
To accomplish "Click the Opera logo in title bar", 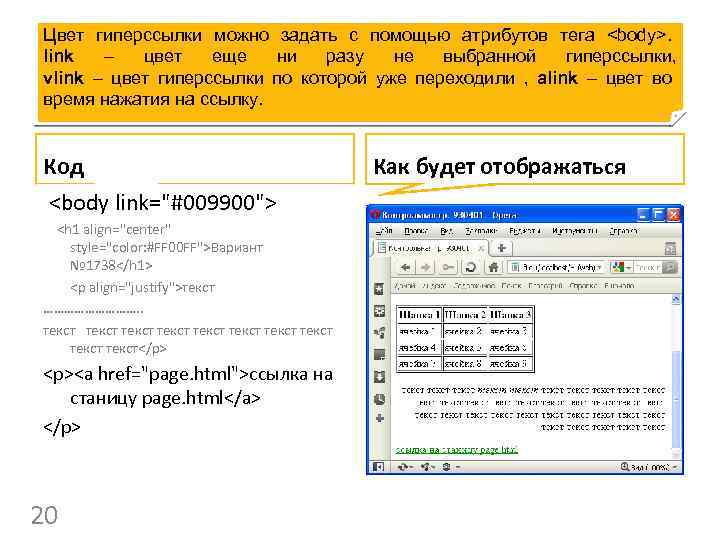I will [375, 215].
